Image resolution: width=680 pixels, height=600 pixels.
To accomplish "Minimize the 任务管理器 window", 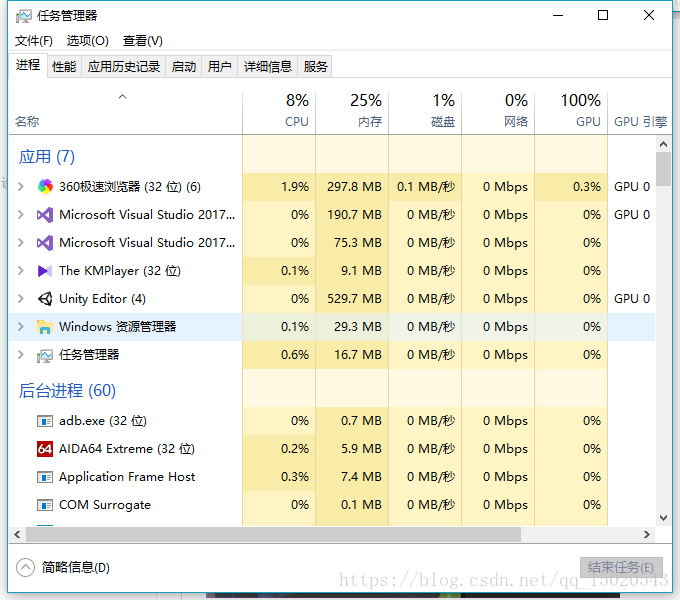I will [x=558, y=16].
